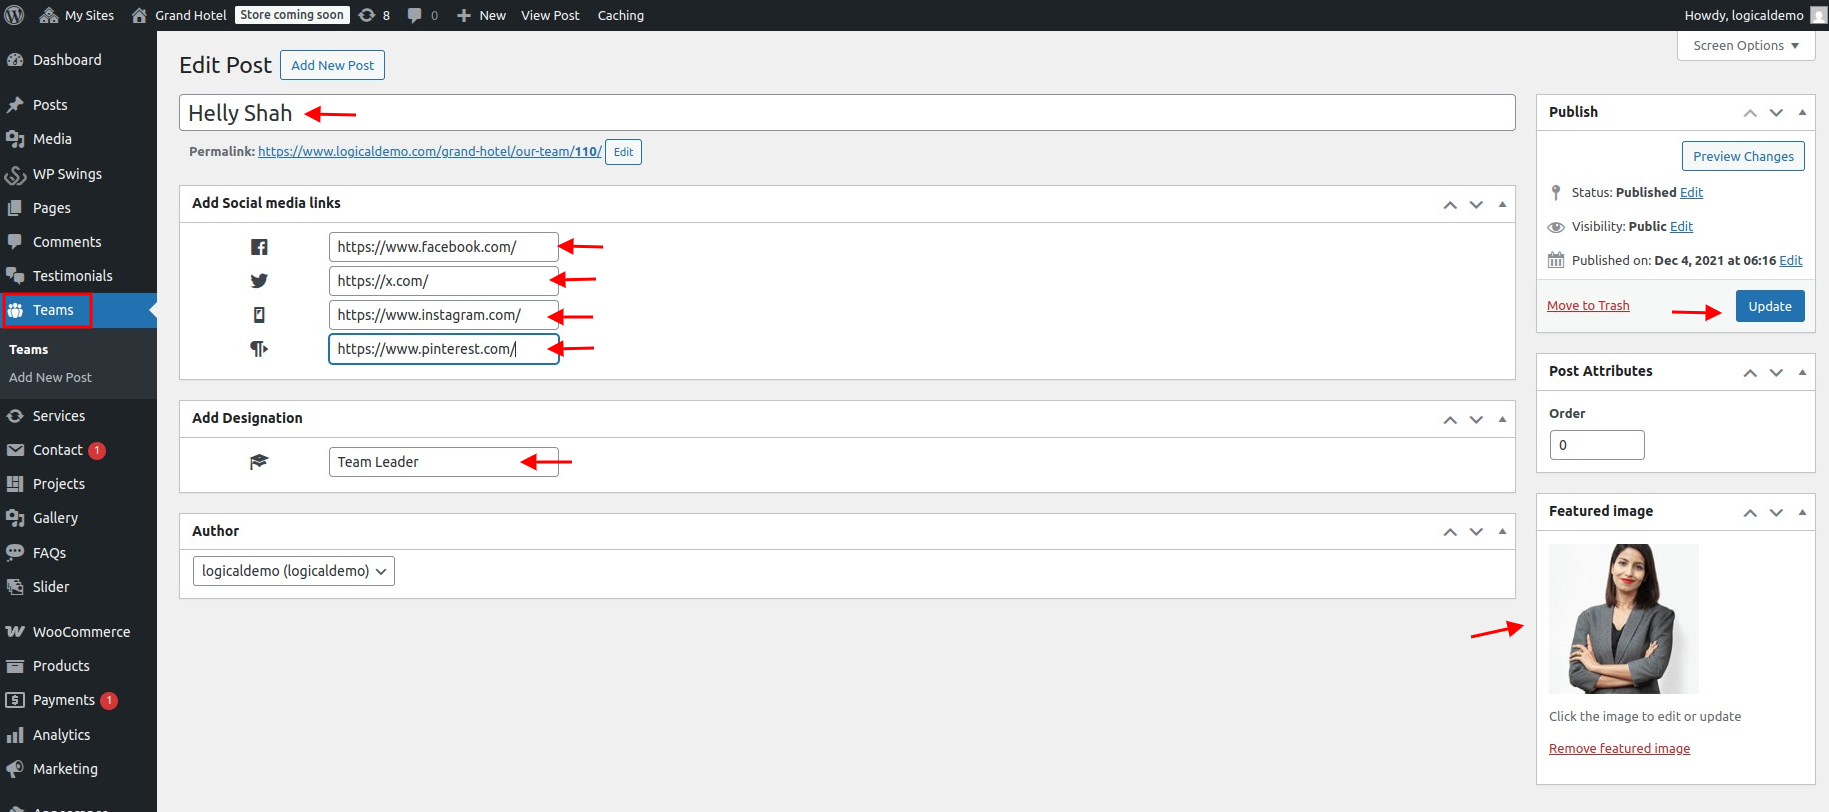Open WooCommerce in the sidebar
This screenshot has height=812, width=1829.
tap(81, 632)
